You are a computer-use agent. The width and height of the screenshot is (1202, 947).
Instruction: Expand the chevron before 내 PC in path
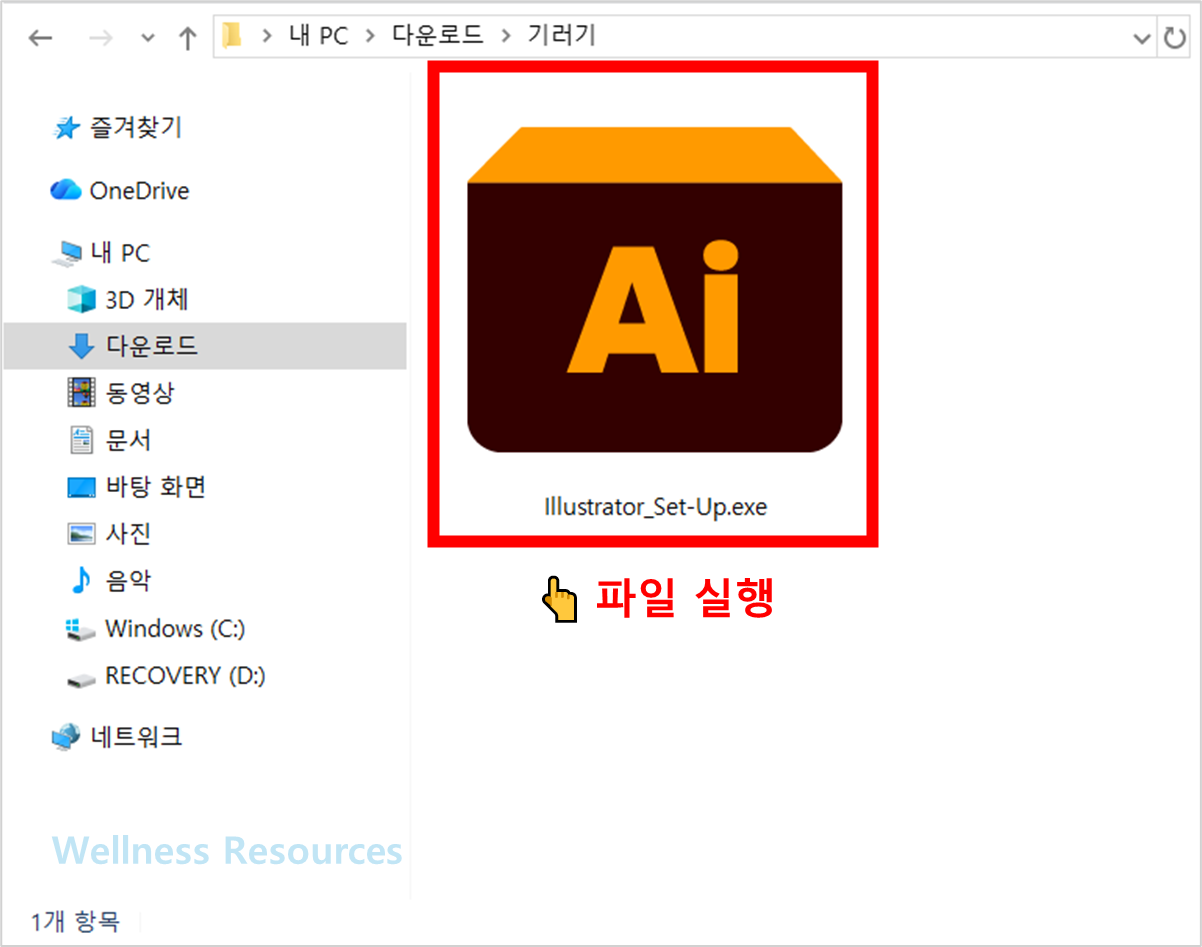266,37
